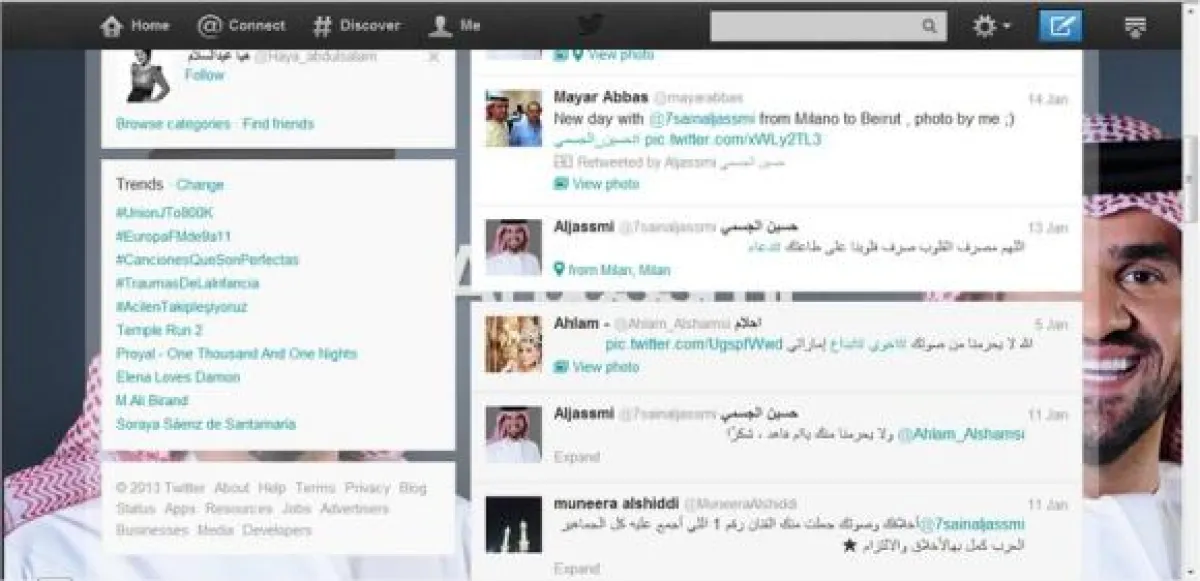Image resolution: width=1200 pixels, height=581 pixels.
Task: Click the Ahlam profile avatar
Action: (x=513, y=344)
